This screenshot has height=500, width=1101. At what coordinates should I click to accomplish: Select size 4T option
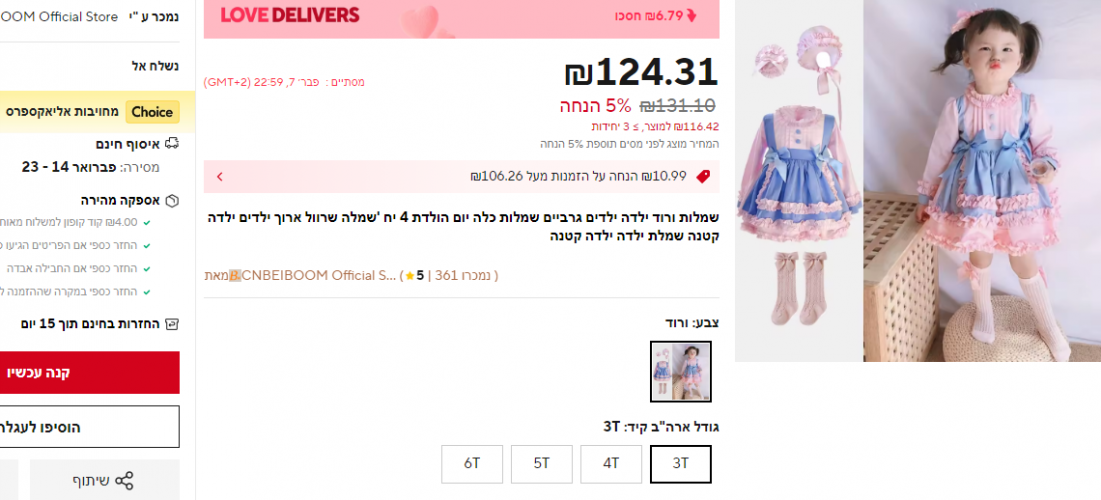click(x=611, y=464)
